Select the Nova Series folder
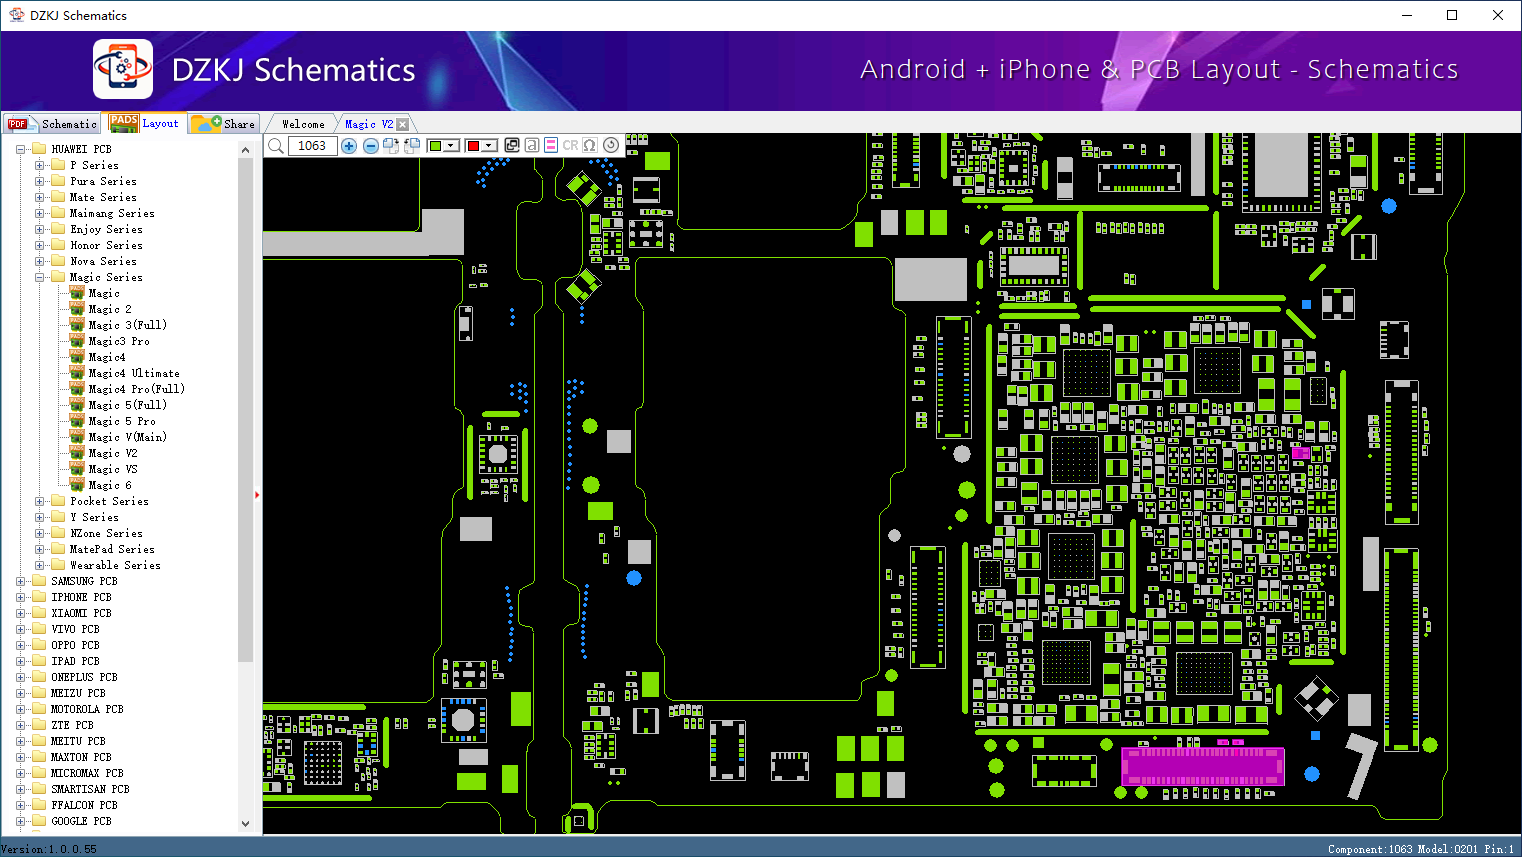Screen dimensions: 1522x857 [x=103, y=261]
